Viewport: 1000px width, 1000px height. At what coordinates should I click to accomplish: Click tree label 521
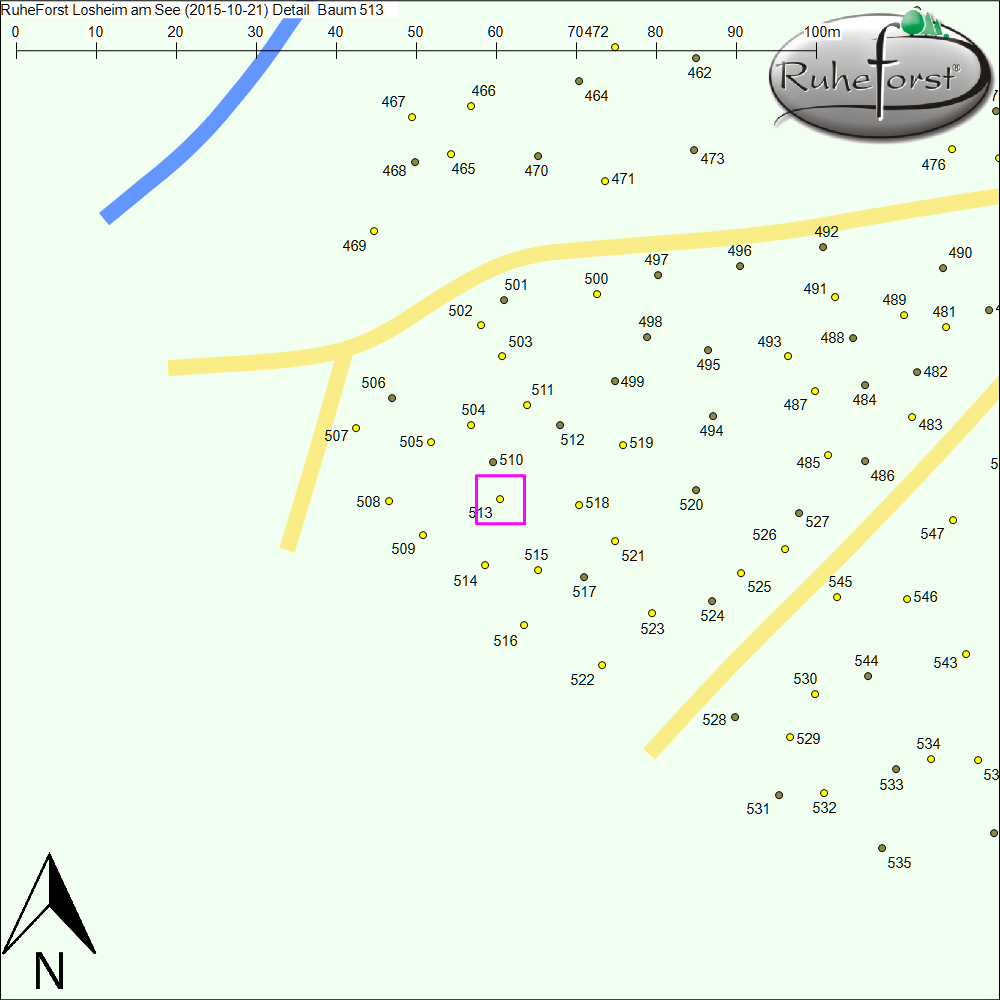633,556
